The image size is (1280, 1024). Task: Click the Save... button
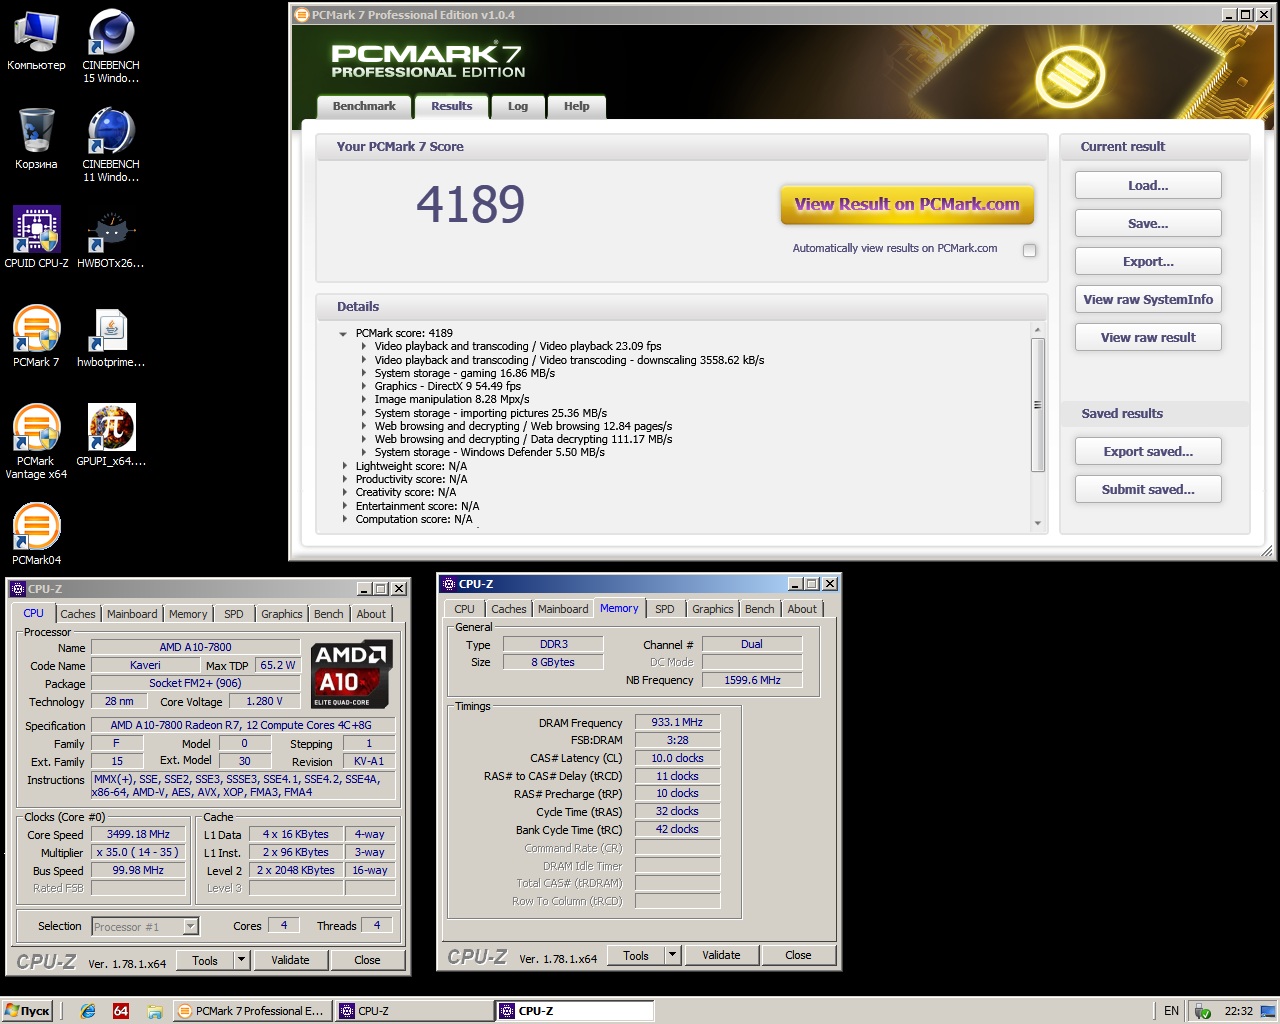1148,224
